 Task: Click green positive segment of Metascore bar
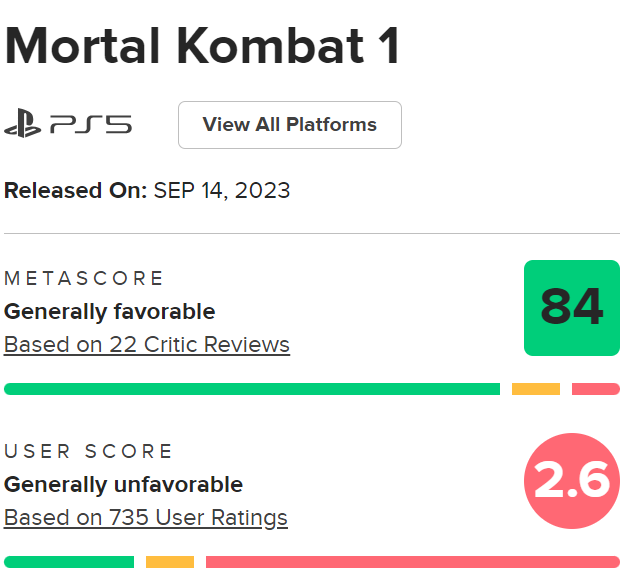click(252, 389)
